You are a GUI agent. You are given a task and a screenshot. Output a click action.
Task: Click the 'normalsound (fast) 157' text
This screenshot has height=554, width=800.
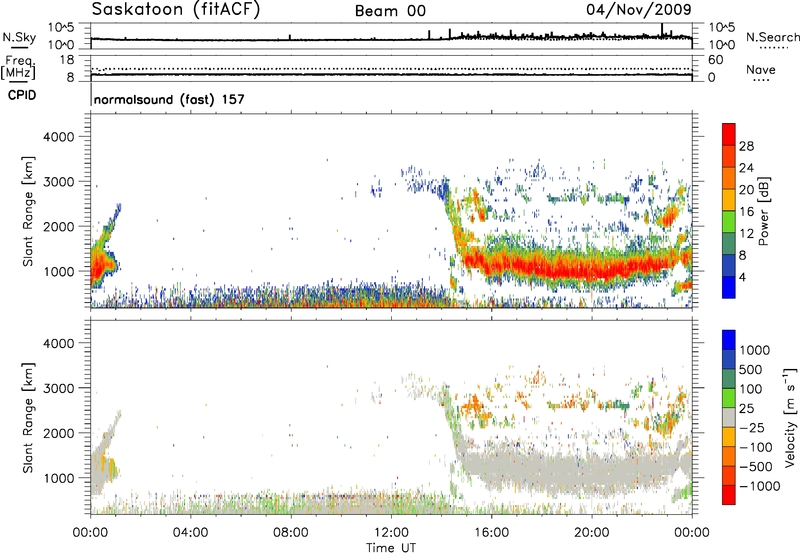(169, 99)
